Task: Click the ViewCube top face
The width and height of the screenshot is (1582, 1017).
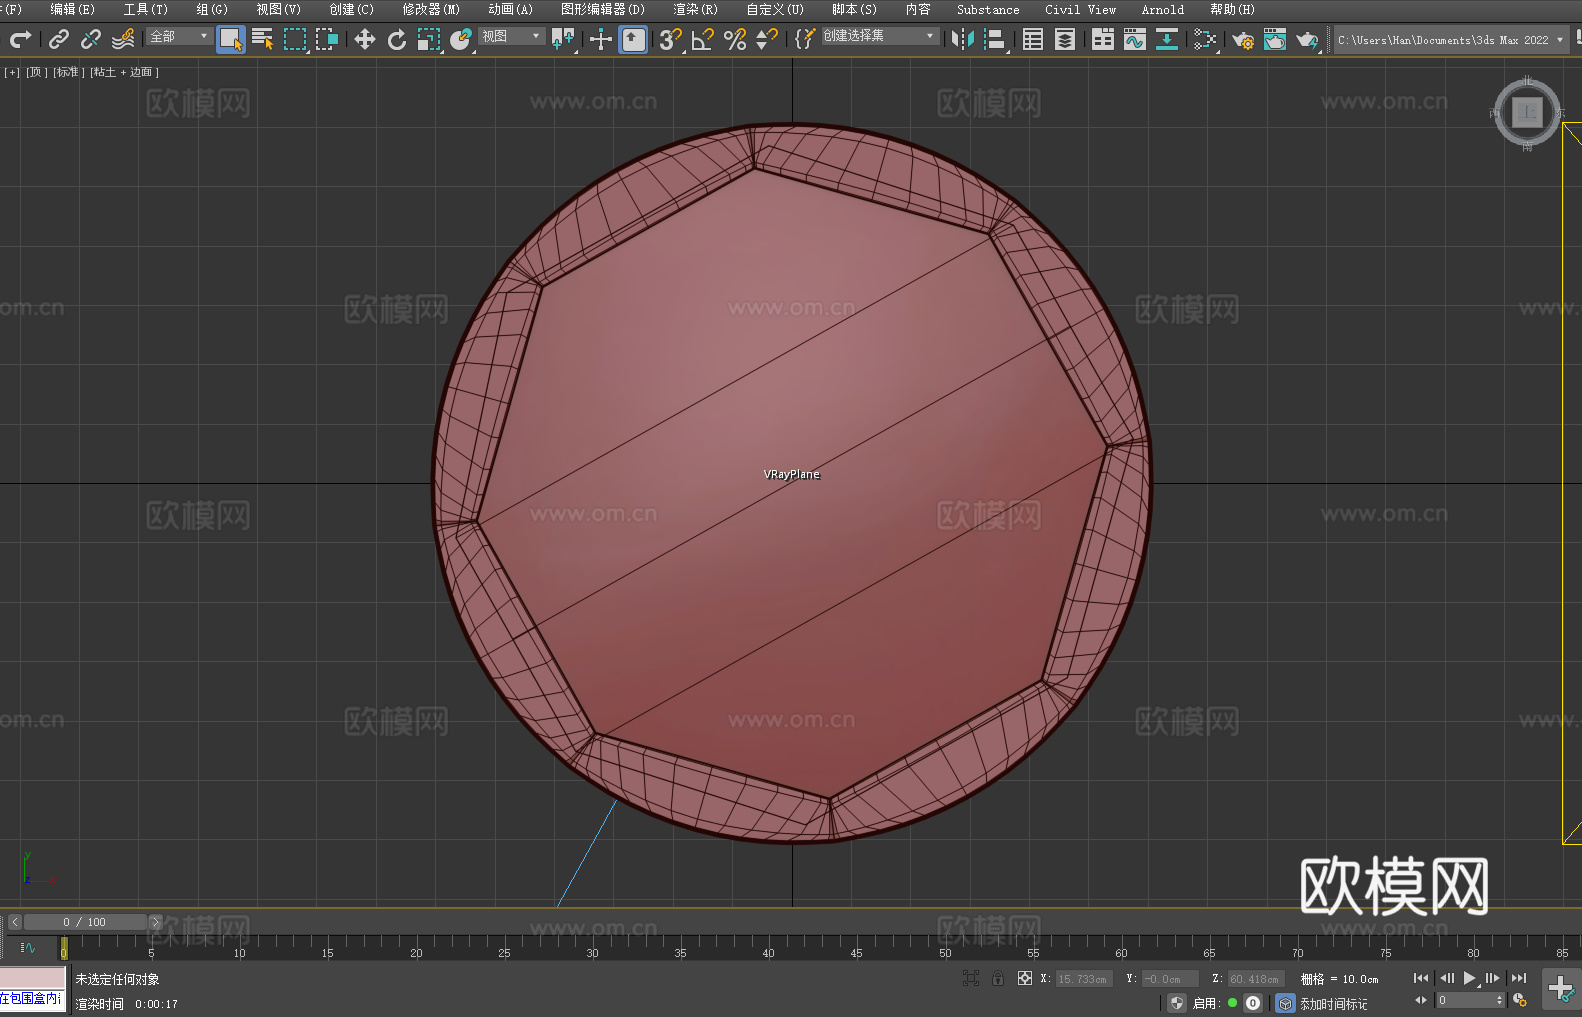Action: click(1527, 112)
